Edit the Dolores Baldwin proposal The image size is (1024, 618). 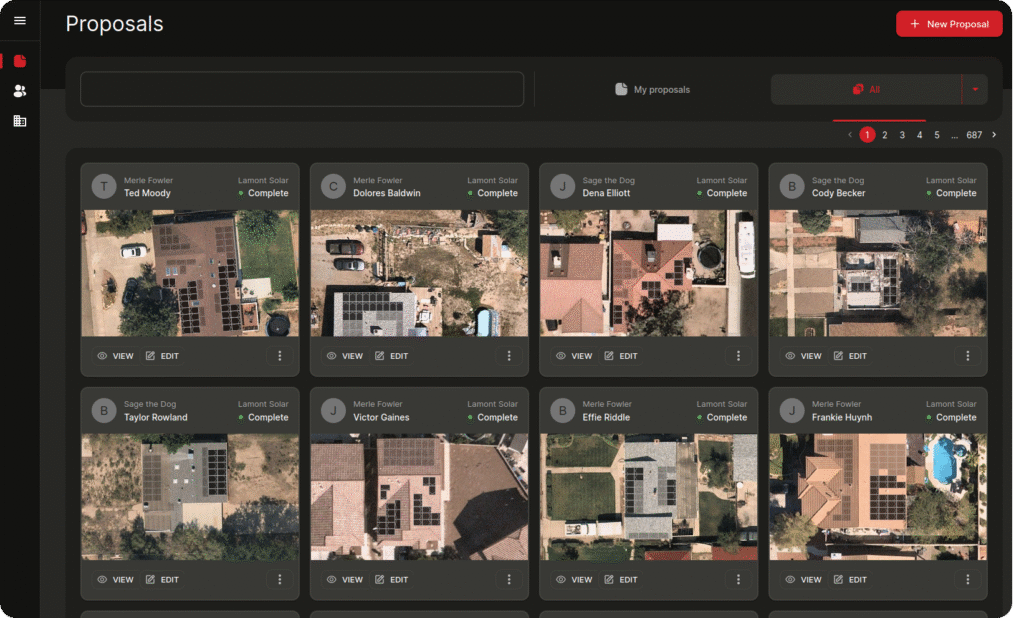(x=391, y=356)
